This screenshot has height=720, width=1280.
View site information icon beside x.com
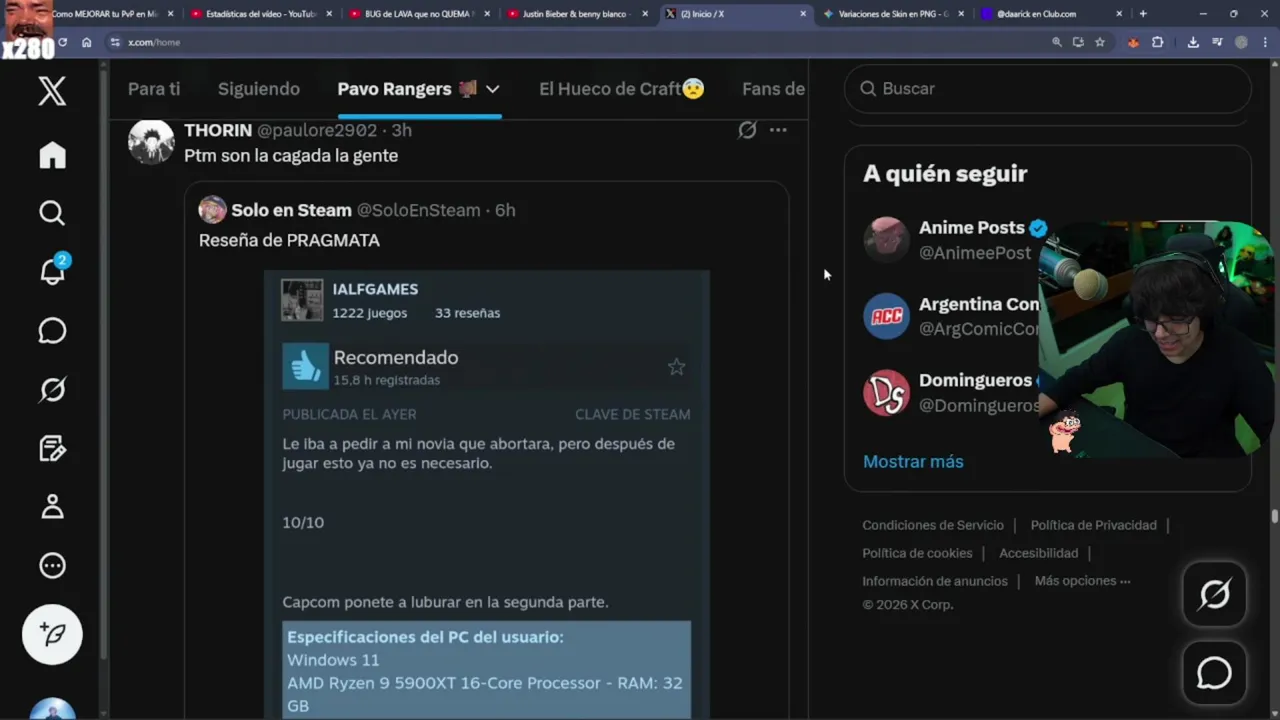115,42
